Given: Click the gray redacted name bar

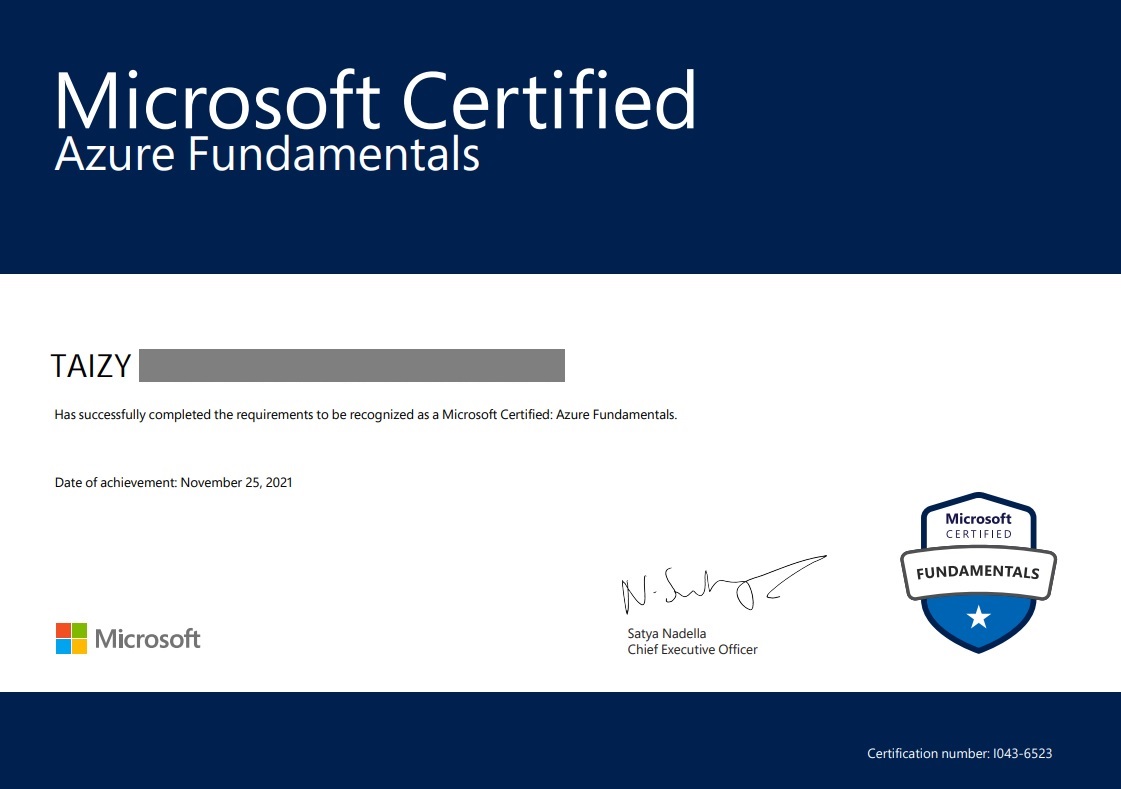Looking at the screenshot, I should [x=352, y=365].
